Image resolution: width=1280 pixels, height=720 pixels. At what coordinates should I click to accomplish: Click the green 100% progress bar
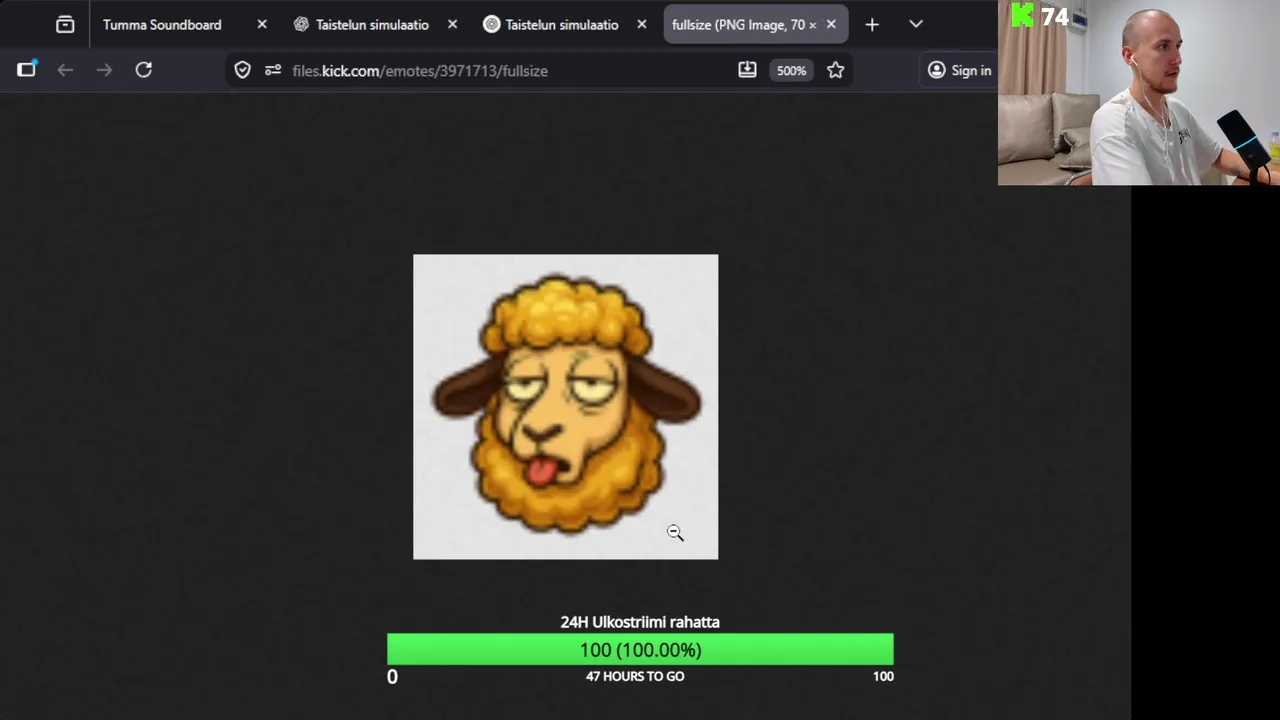(640, 650)
